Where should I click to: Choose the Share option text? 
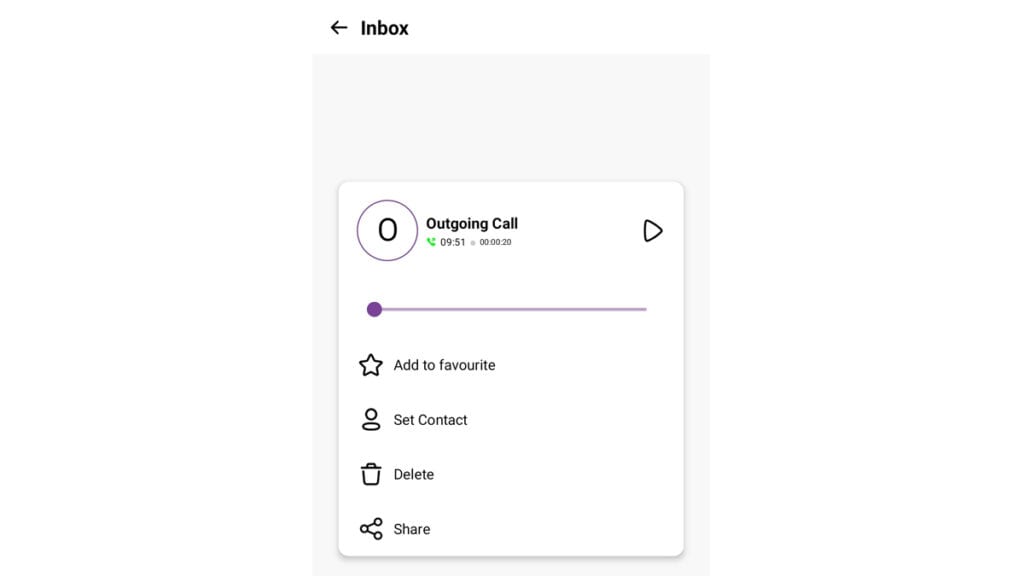[x=411, y=529]
